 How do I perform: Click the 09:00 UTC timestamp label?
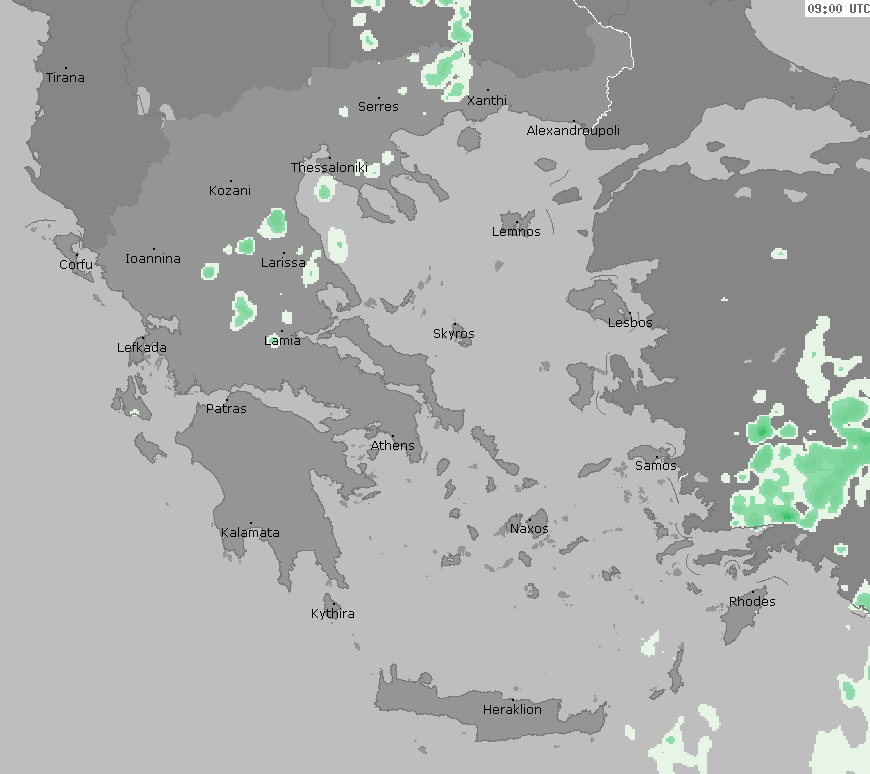click(x=837, y=9)
